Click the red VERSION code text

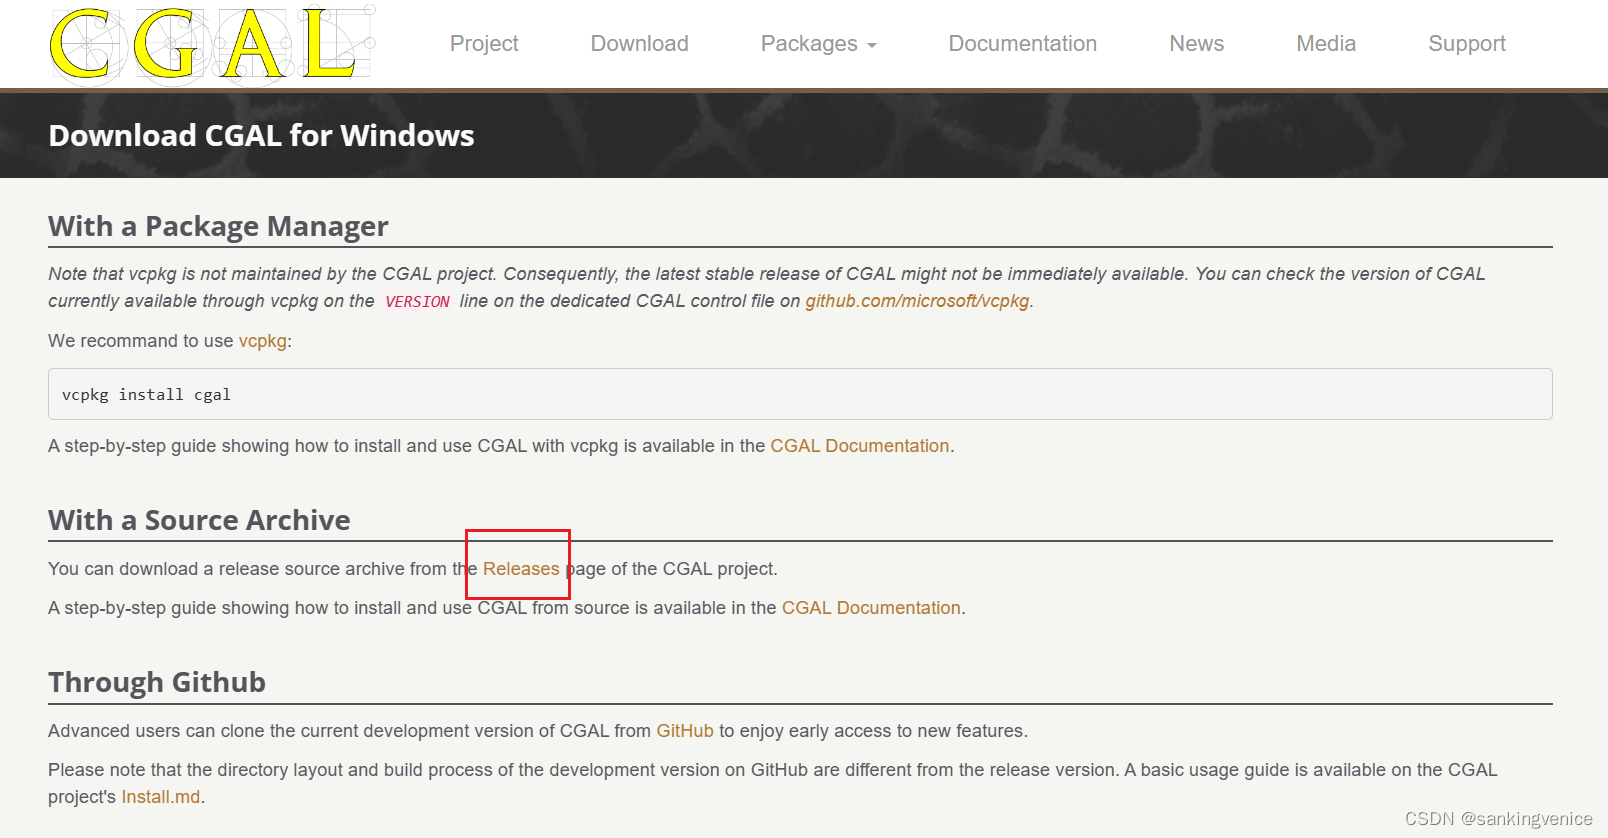(x=417, y=302)
